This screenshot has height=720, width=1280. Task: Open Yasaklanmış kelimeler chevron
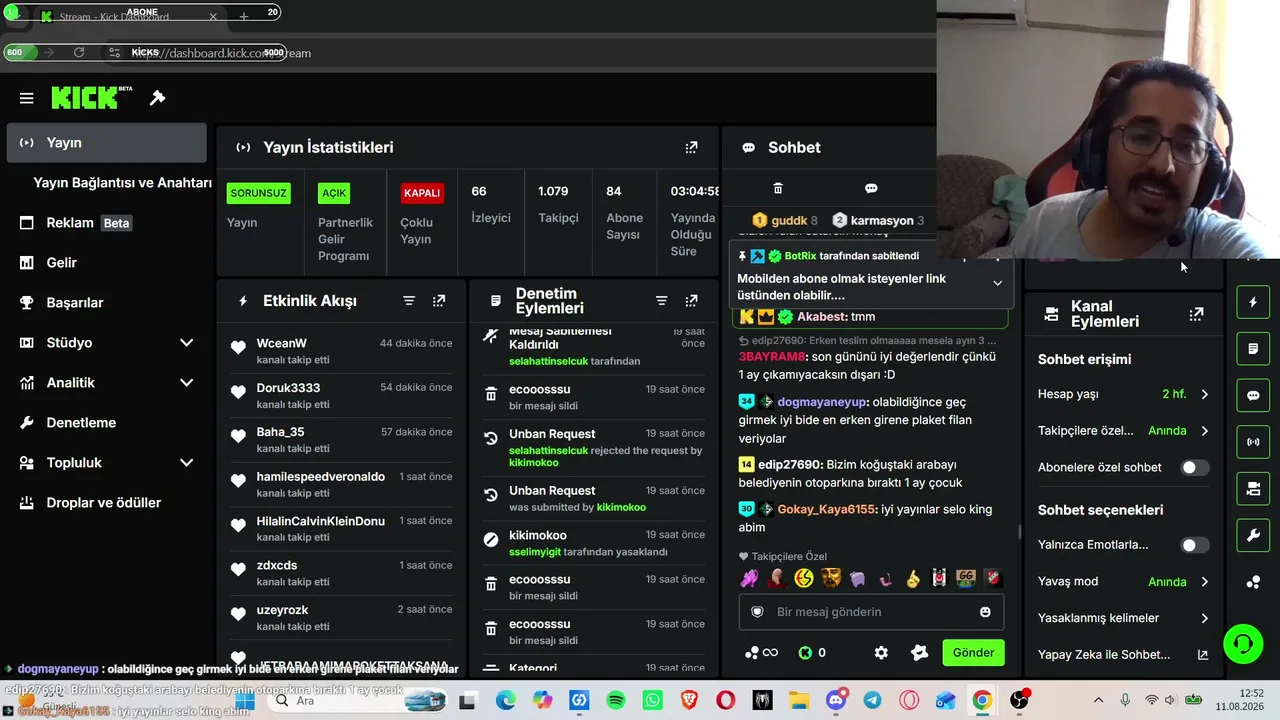click(x=1204, y=618)
